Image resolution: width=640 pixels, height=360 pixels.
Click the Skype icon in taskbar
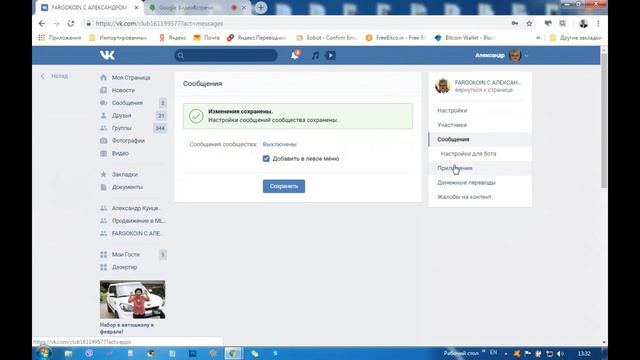point(276,353)
